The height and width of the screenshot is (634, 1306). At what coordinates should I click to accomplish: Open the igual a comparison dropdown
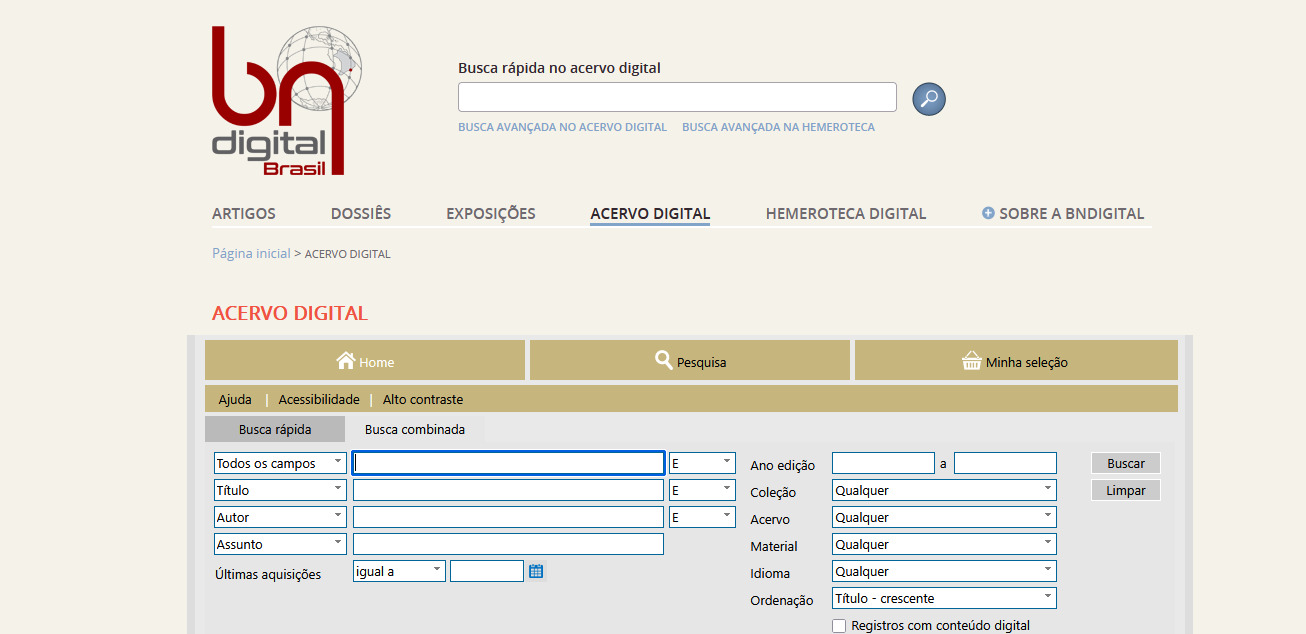(398, 570)
